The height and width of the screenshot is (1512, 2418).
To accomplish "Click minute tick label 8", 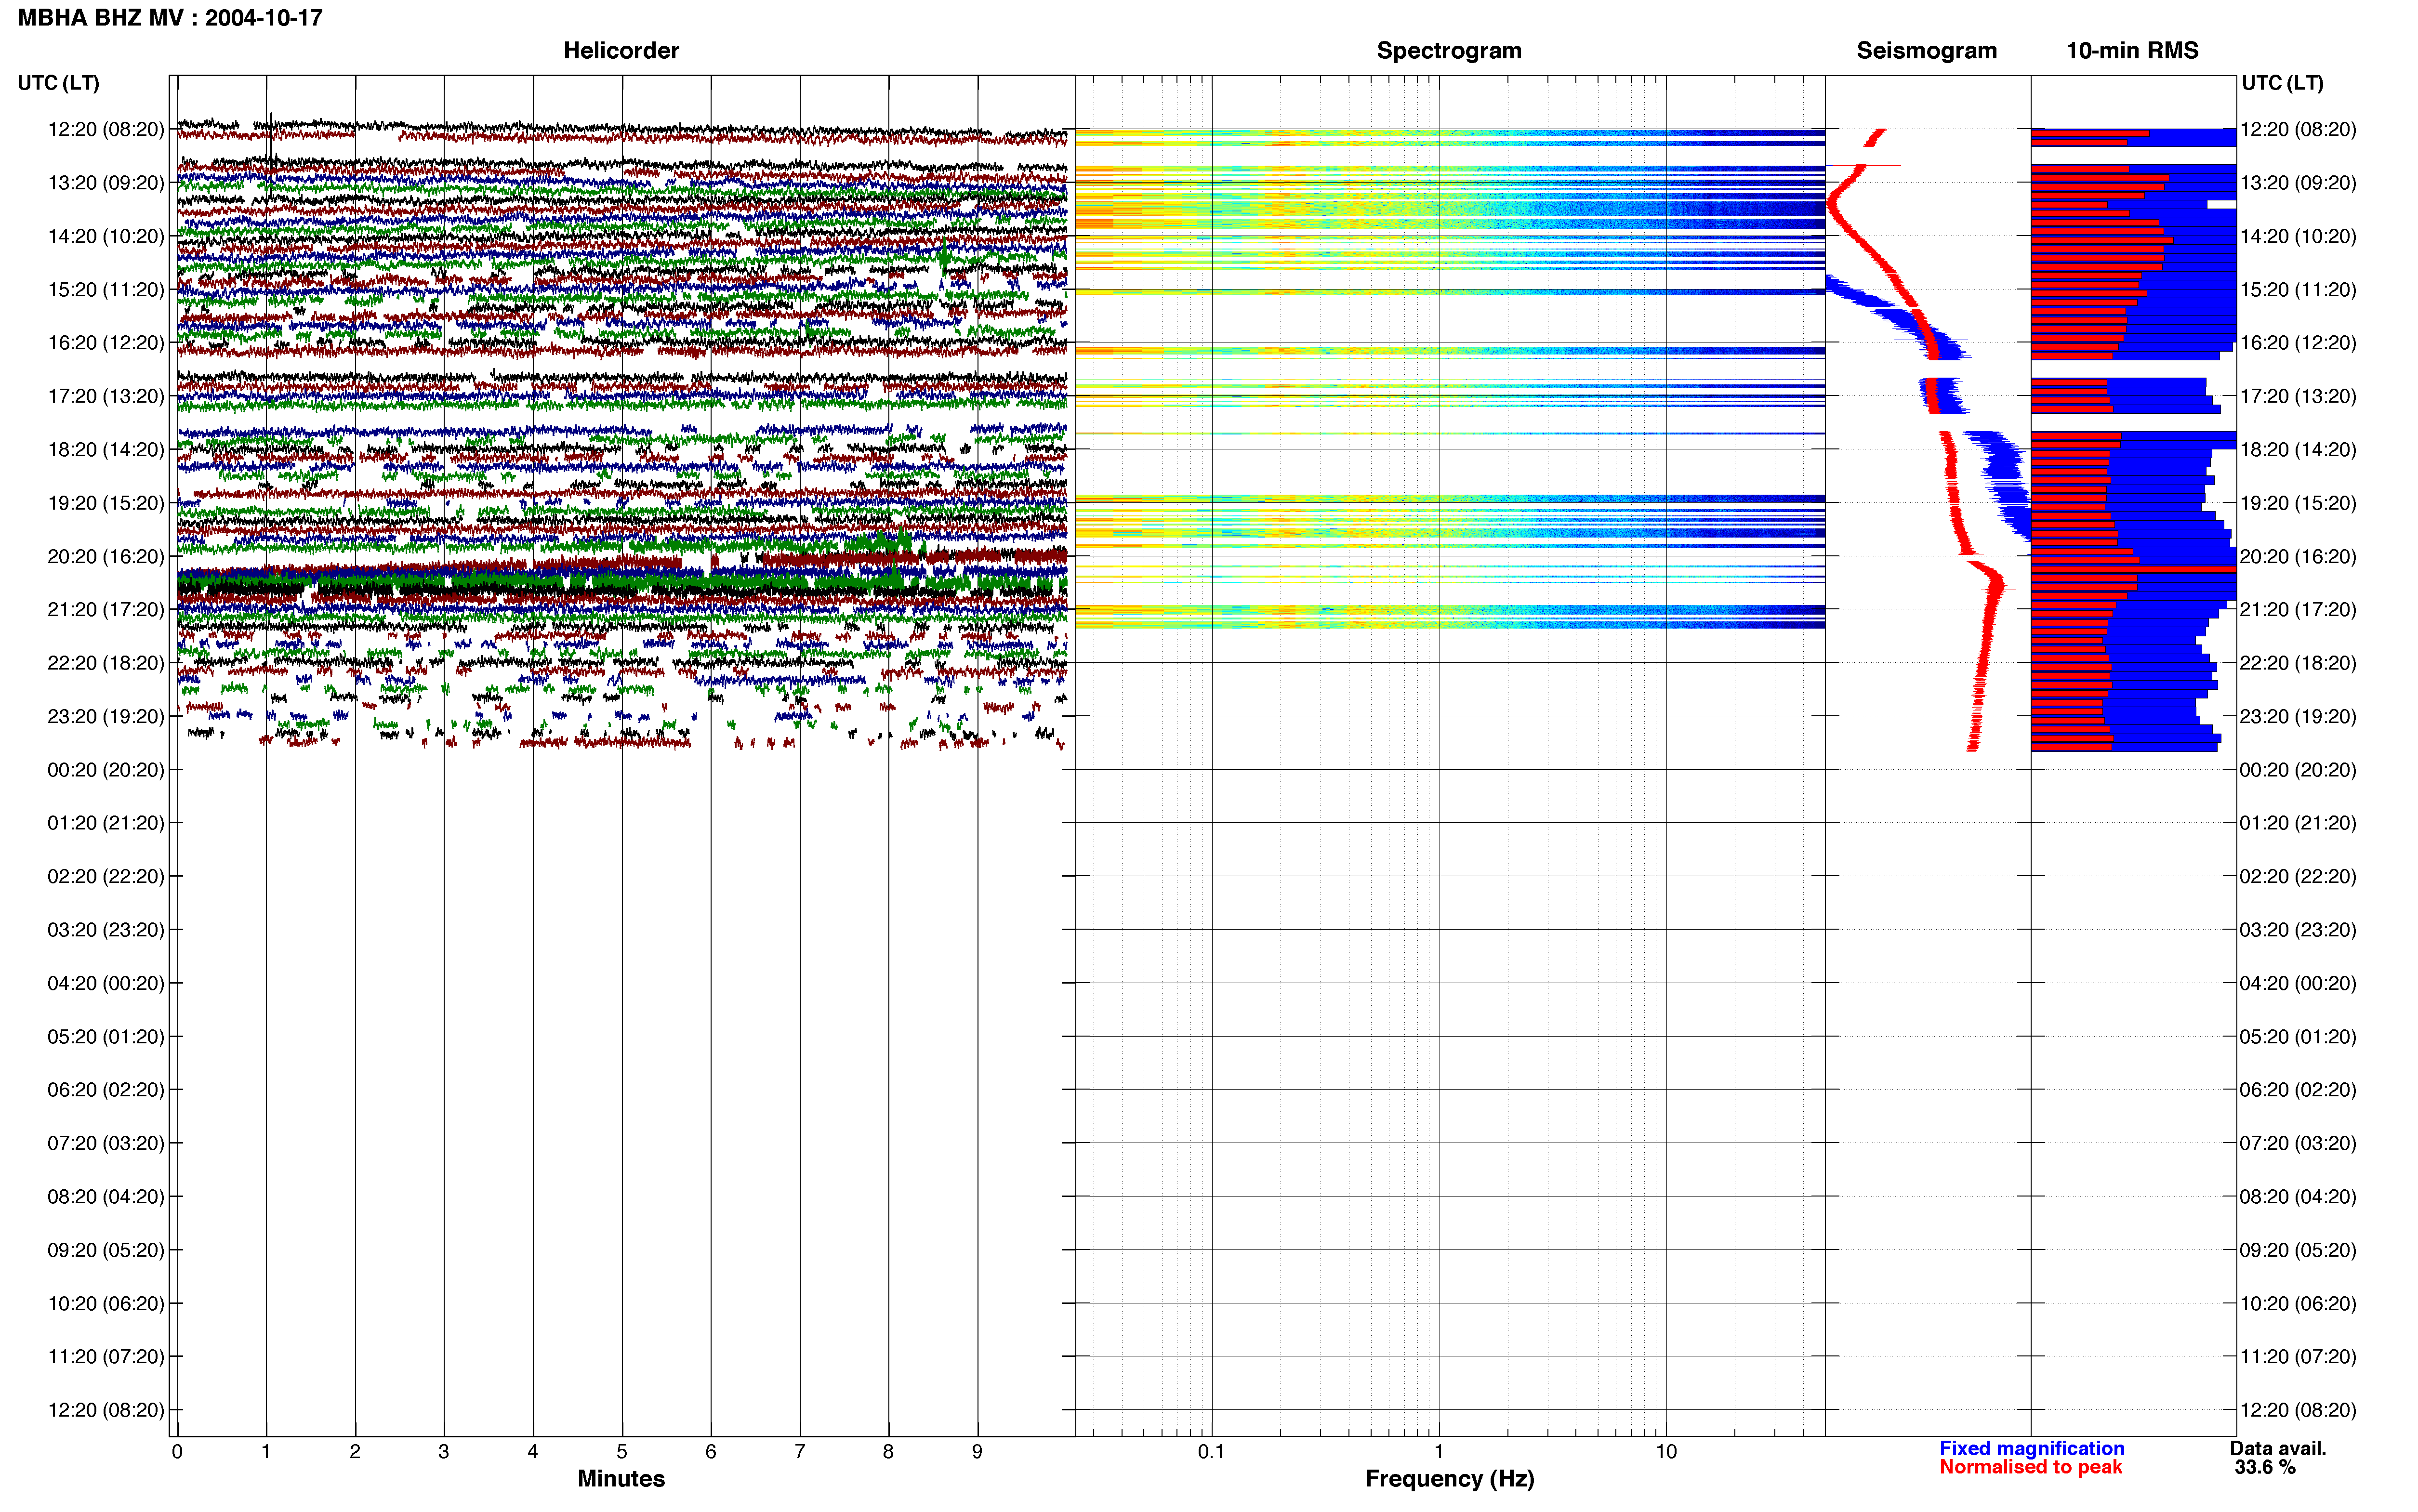I will tap(888, 1452).
